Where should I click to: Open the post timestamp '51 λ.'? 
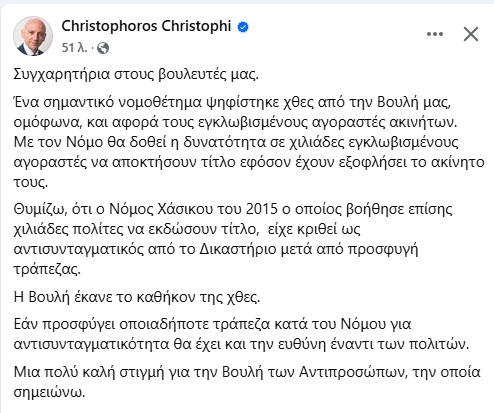coord(74,48)
